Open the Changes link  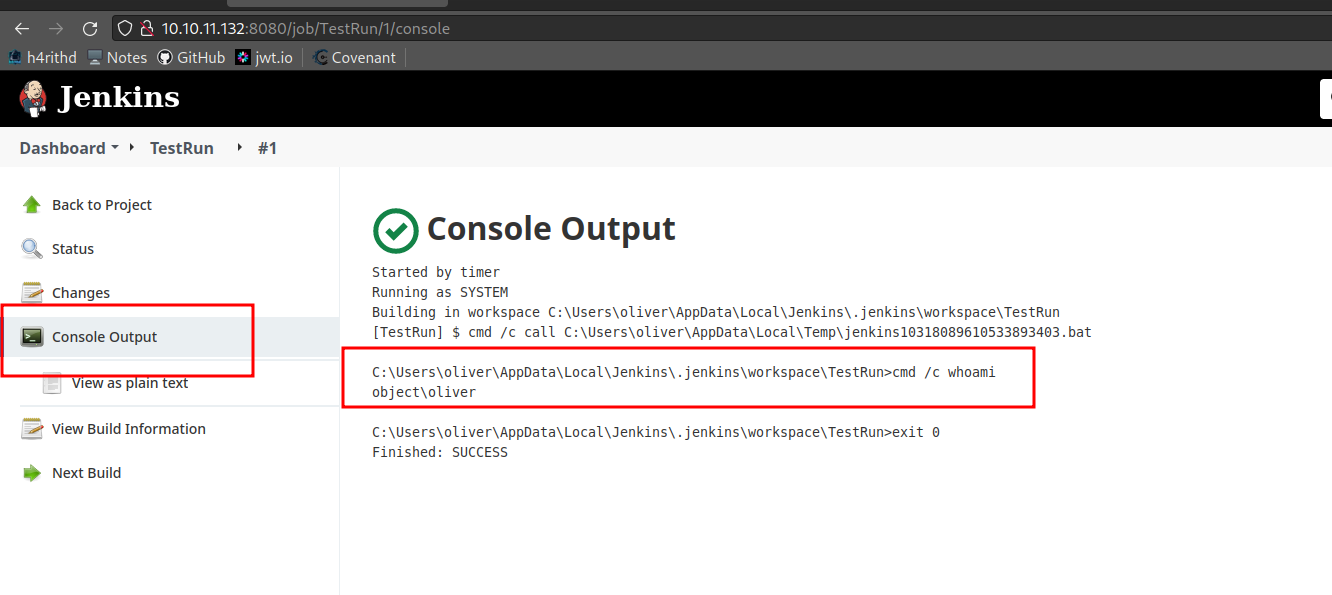81,293
